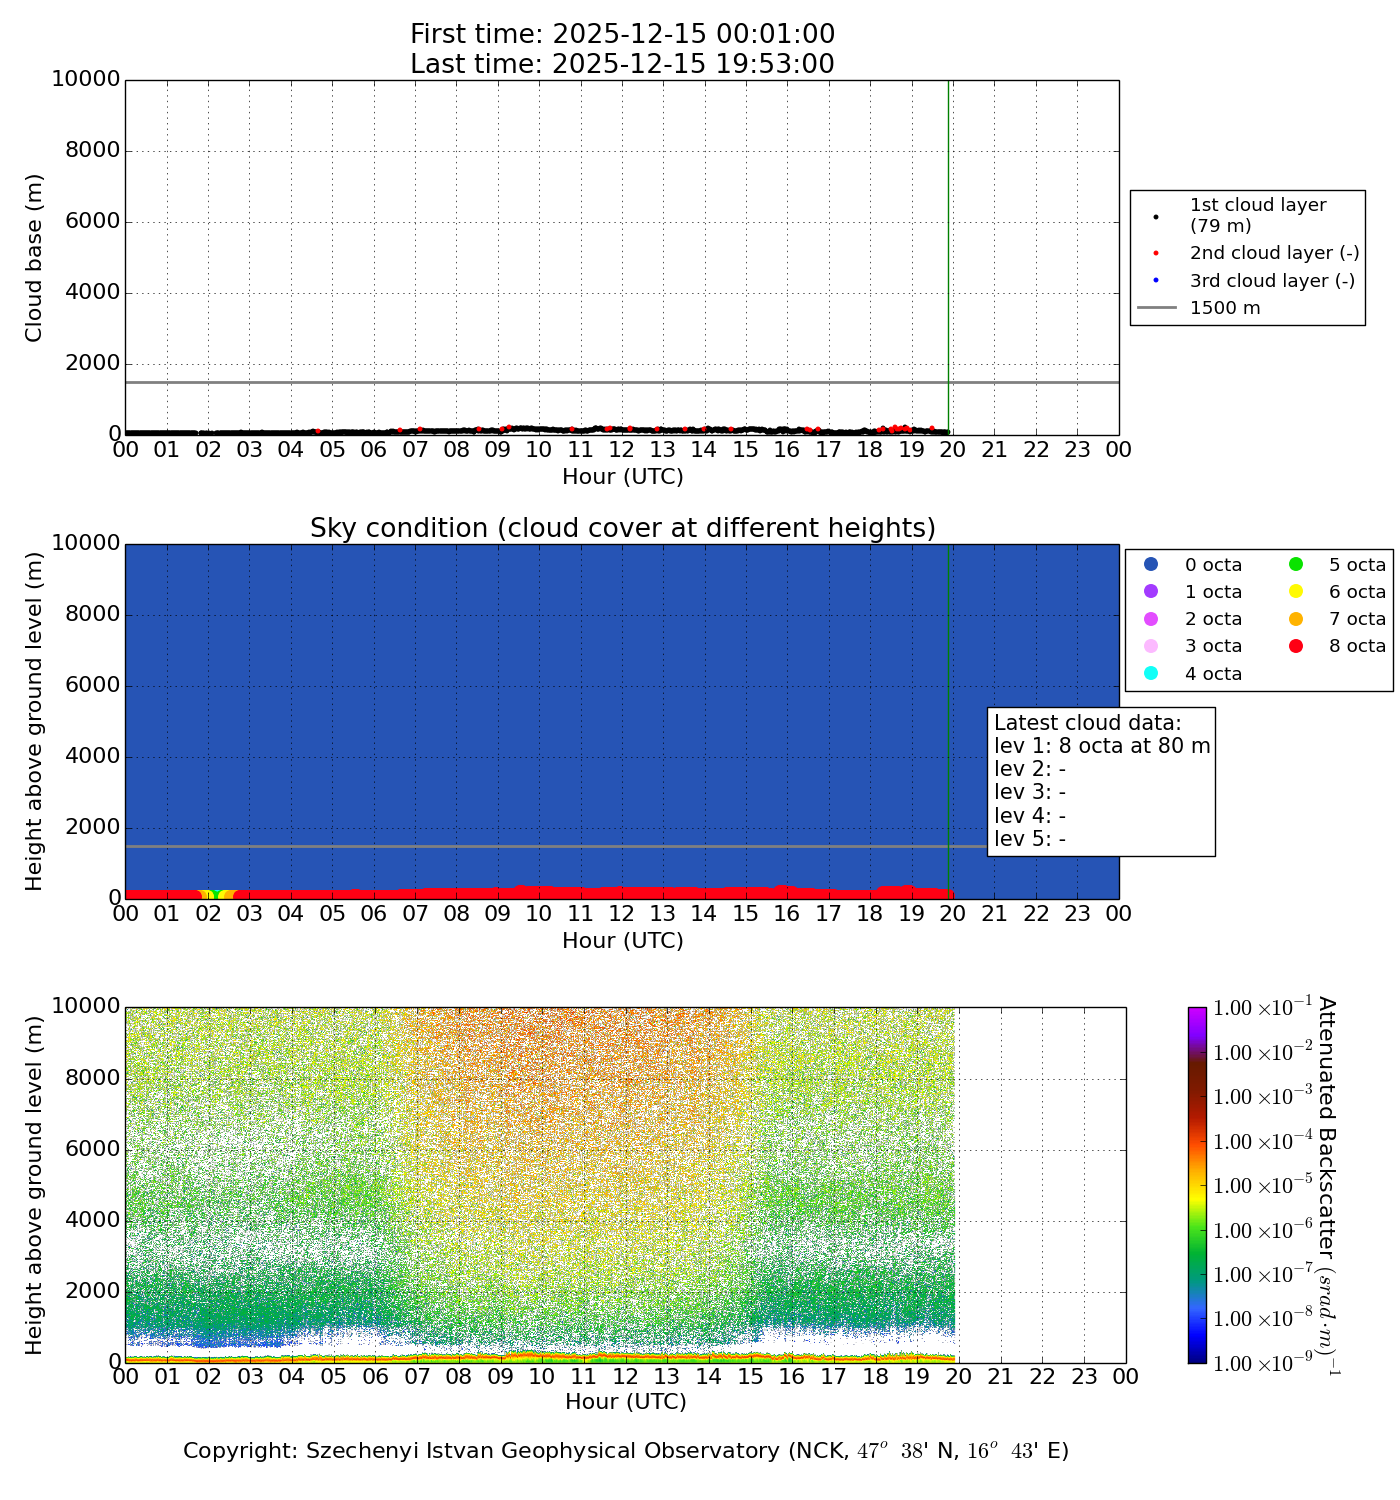Select the 7 octa orange legend marker

click(x=1296, y=619)
